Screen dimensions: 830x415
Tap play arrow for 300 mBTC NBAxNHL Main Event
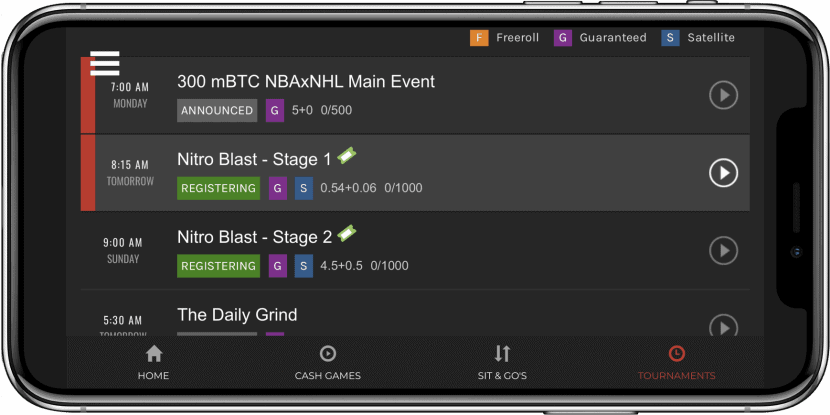point(723,95)
